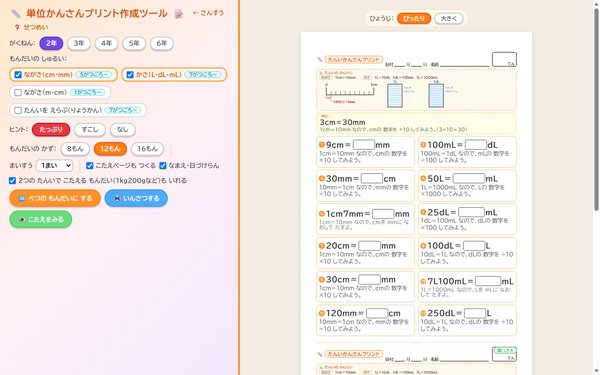Image resolution: width=600 pixels, height=375 pixels.
Task: Go back via the ← さんすう link
Action: [208, 13]
